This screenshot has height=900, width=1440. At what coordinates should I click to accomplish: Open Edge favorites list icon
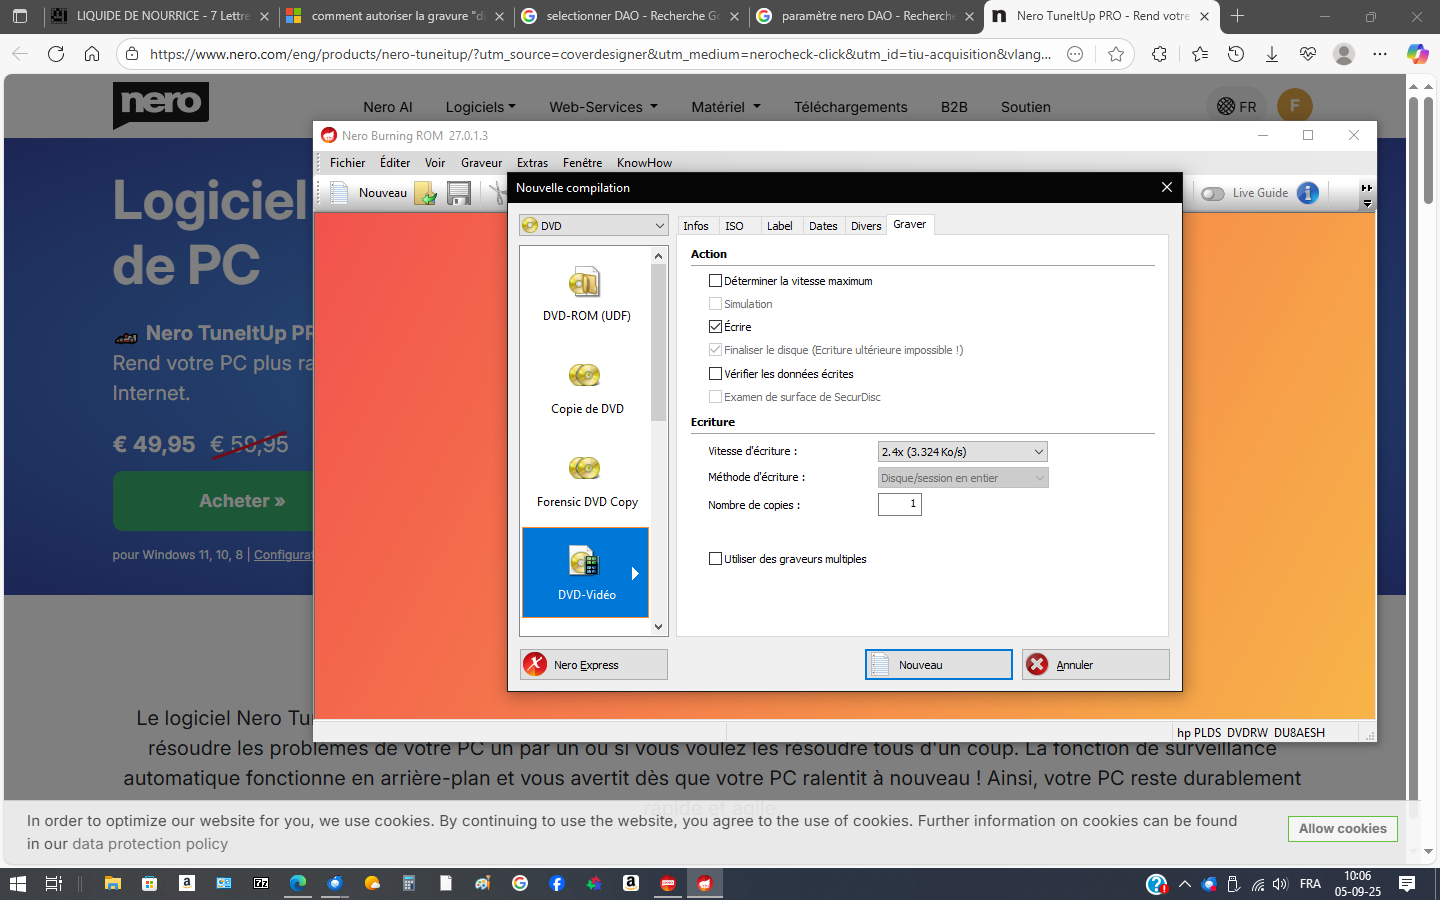(x=1199, y=54)
